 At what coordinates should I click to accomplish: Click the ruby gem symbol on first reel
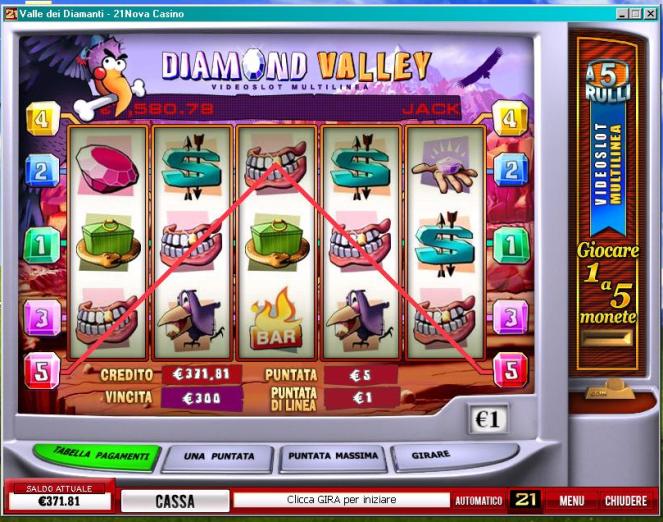pyautogui.click(x=107, y=169)
